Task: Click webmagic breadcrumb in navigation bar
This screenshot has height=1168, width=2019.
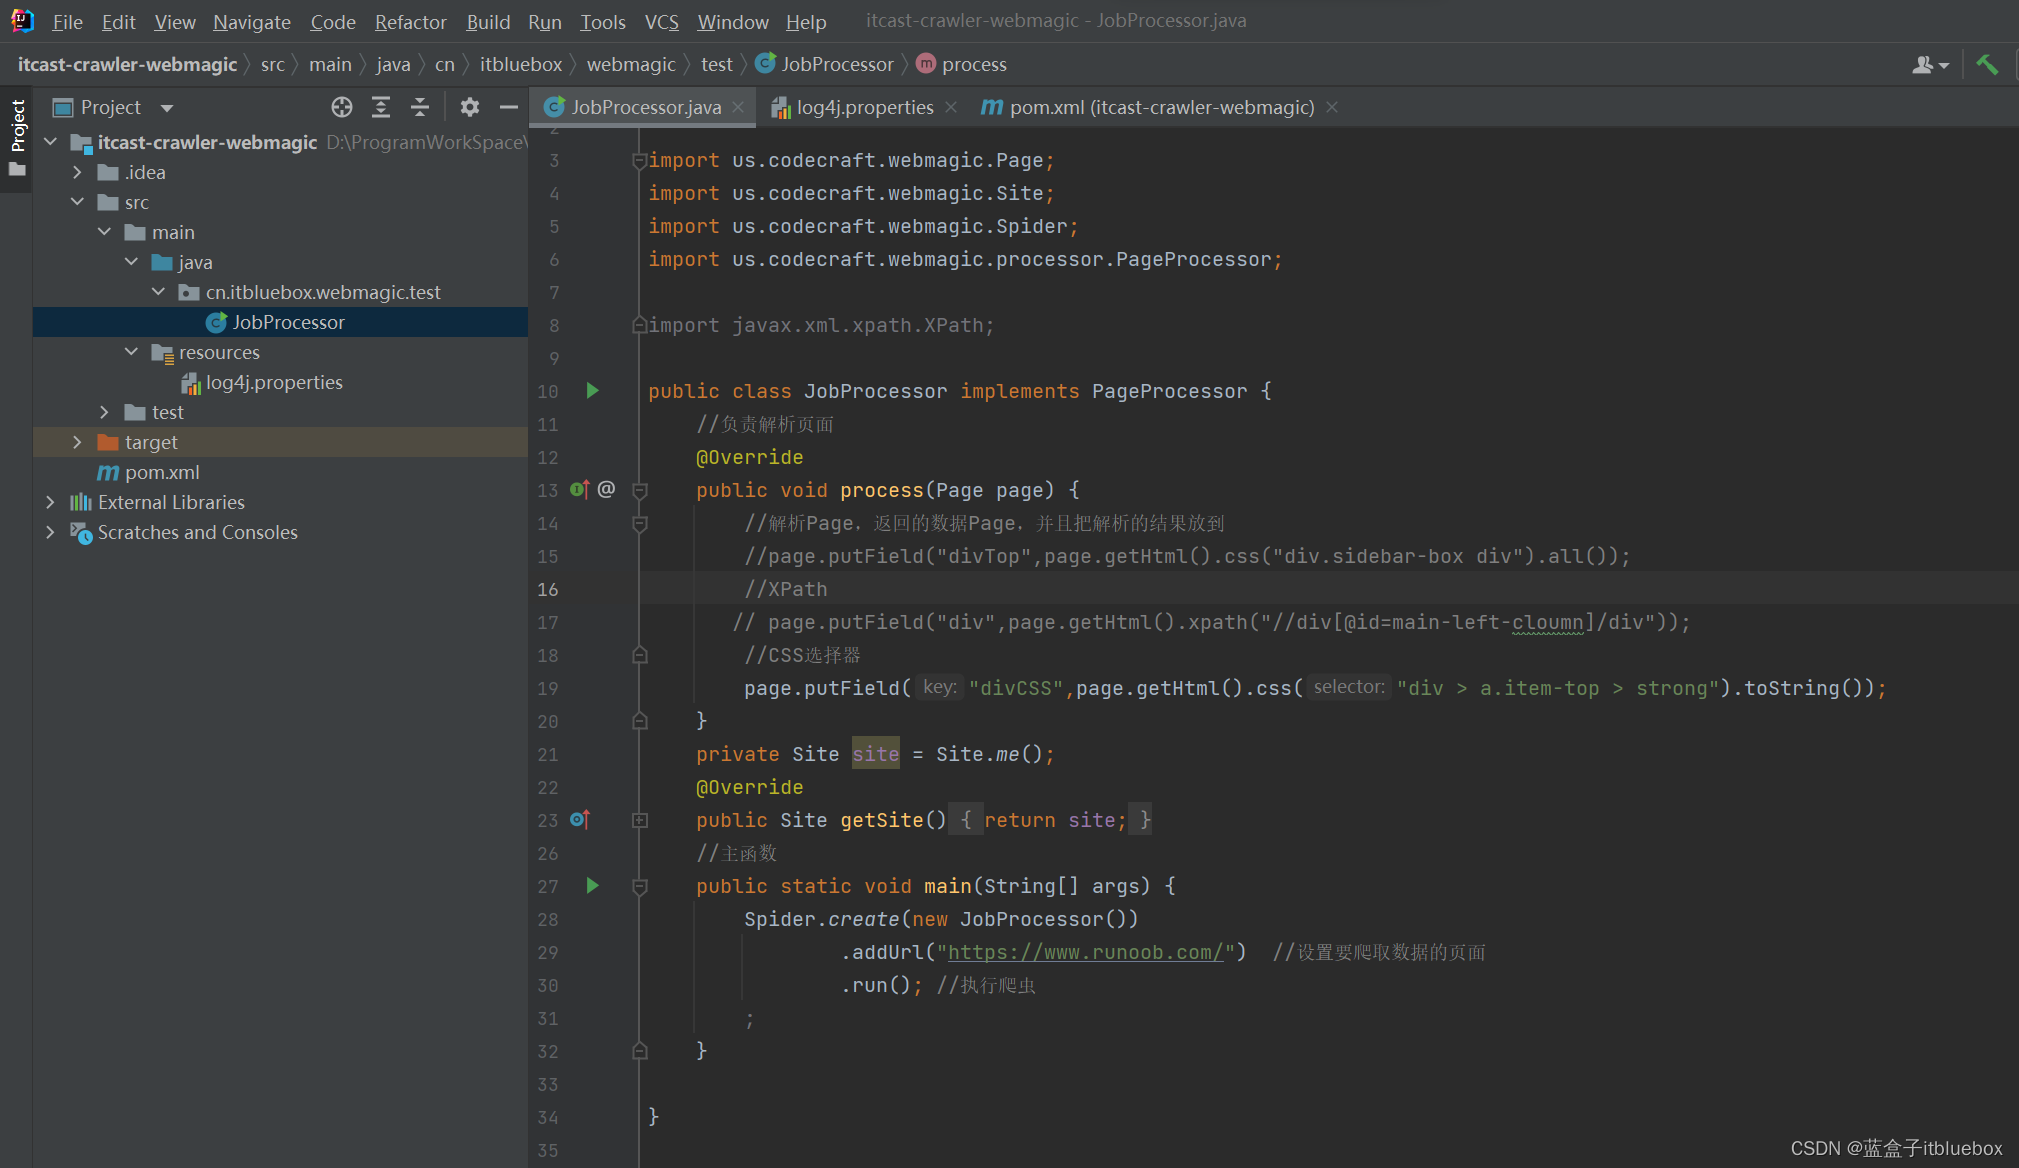Action: pos(631,65)
